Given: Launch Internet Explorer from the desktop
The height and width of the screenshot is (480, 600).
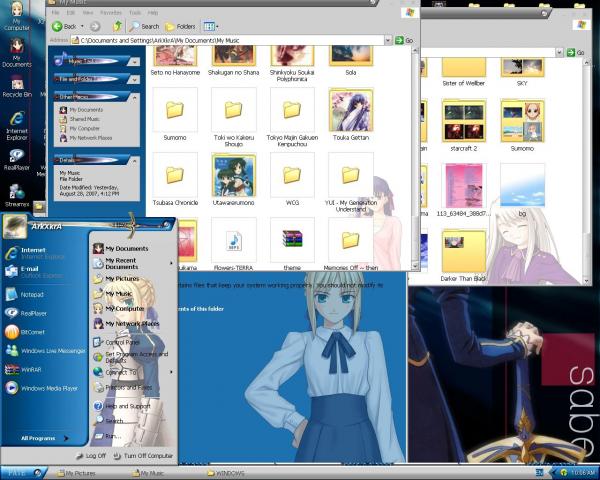Looking at the screenshot, I should [x=17, y=126].
